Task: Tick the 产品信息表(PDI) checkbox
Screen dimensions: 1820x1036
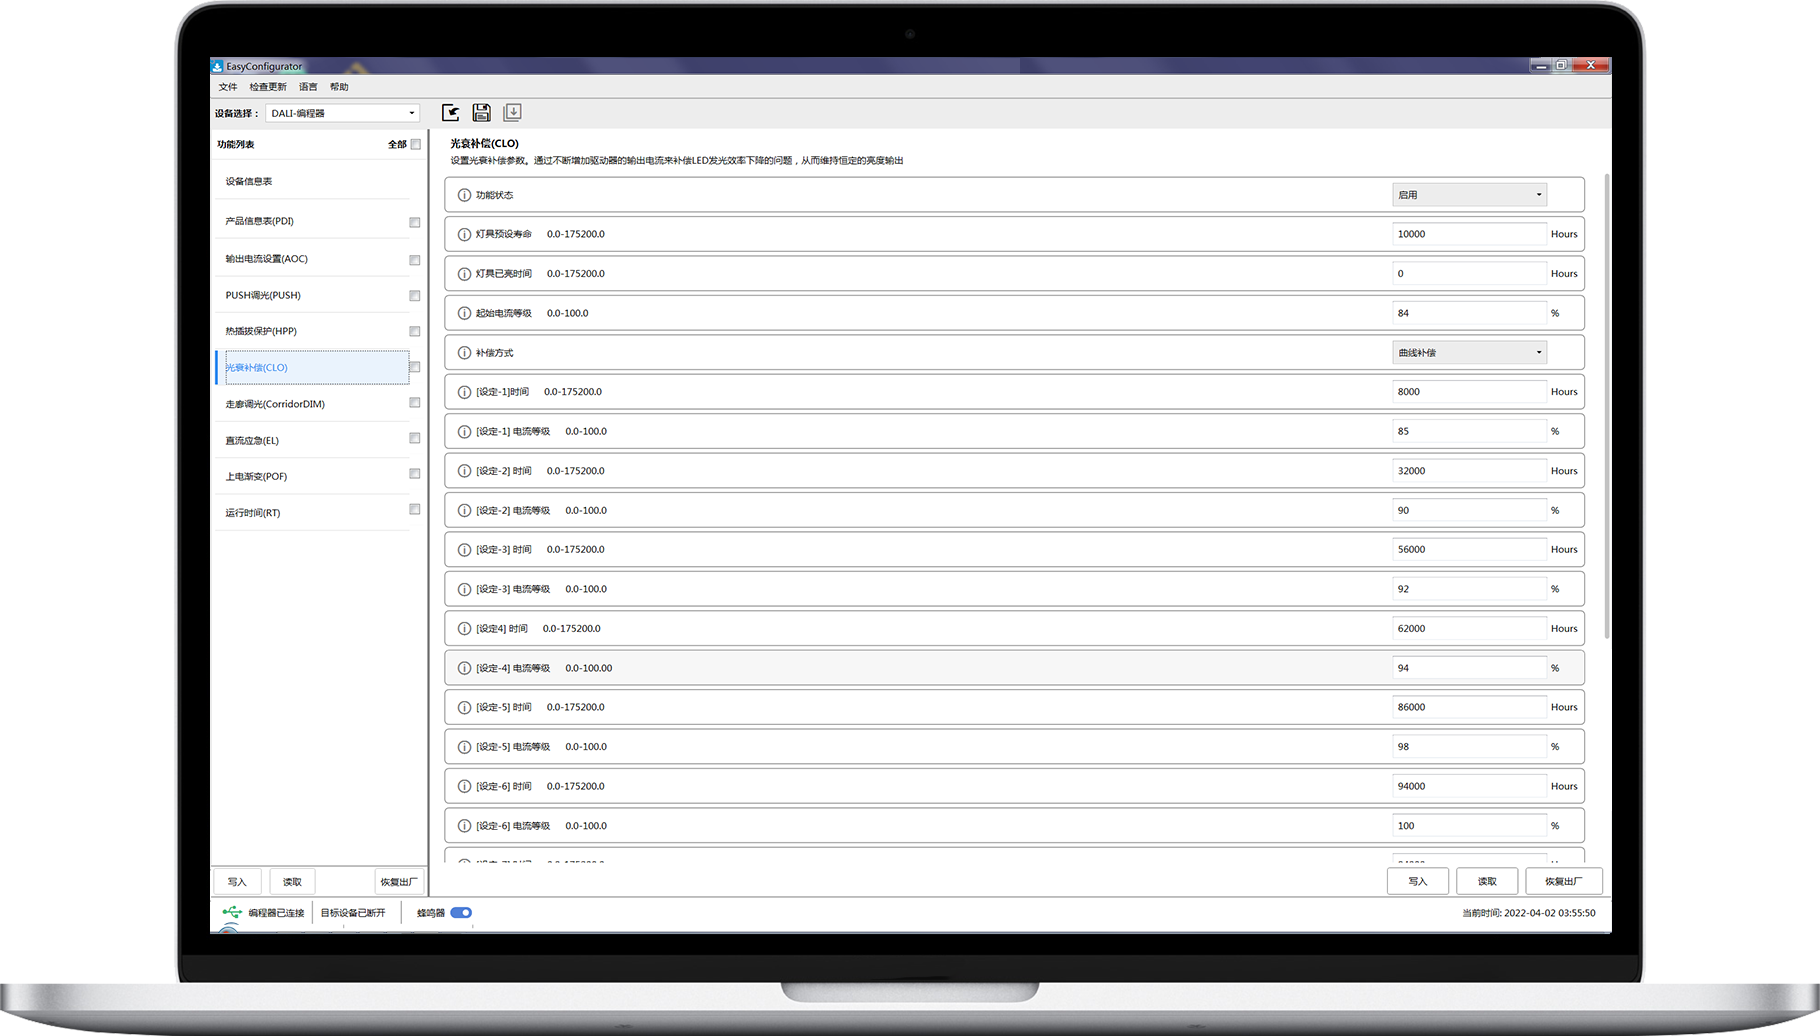Action: coord(415,222)
